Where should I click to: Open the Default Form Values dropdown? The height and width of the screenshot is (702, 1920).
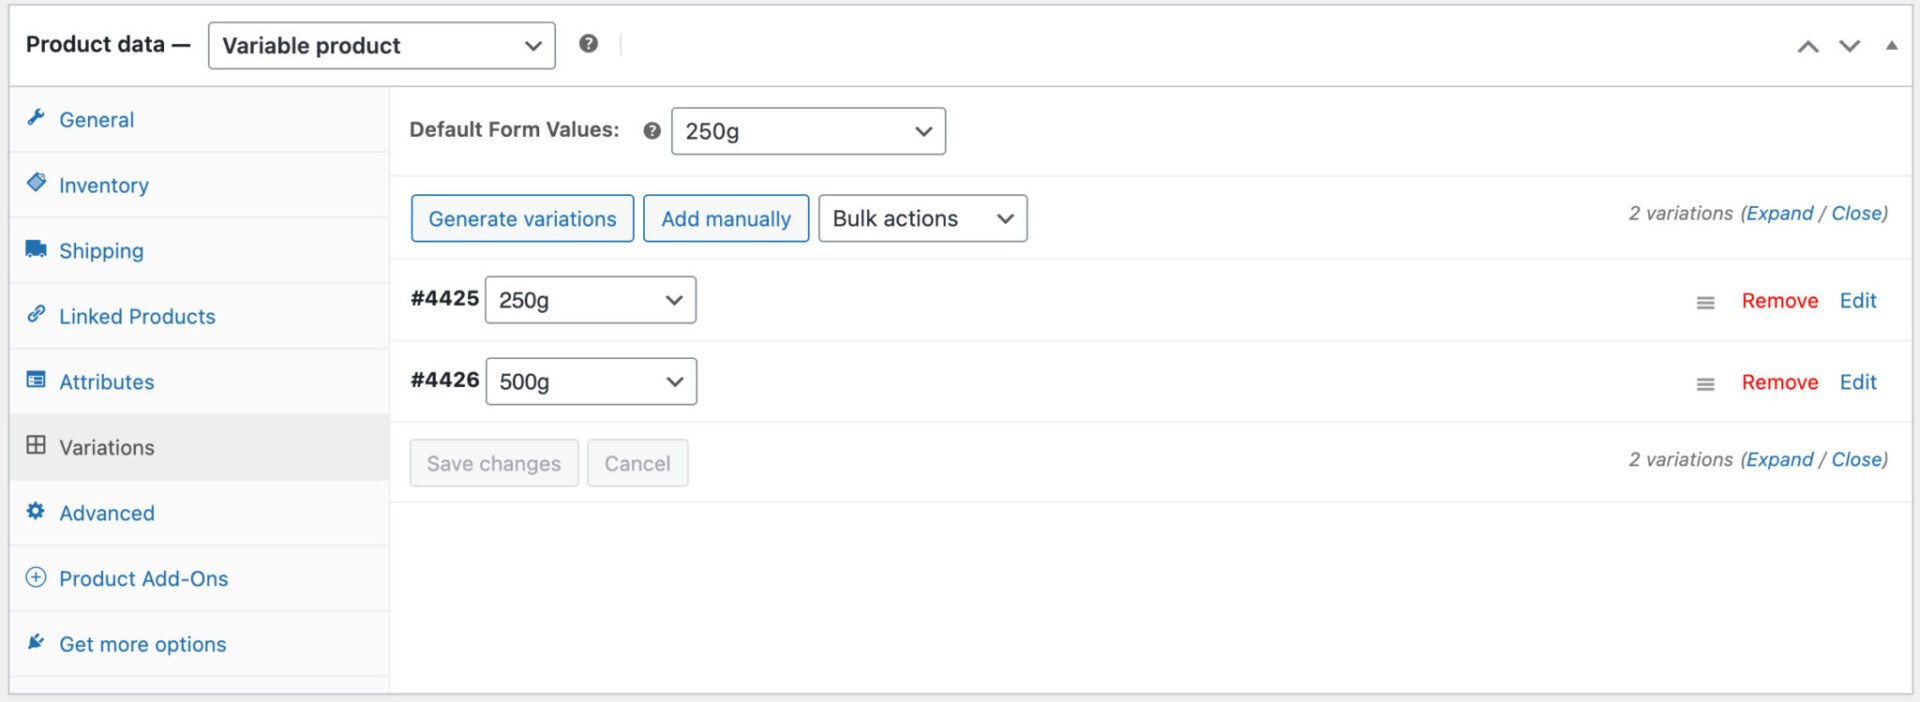pos(807,130)
